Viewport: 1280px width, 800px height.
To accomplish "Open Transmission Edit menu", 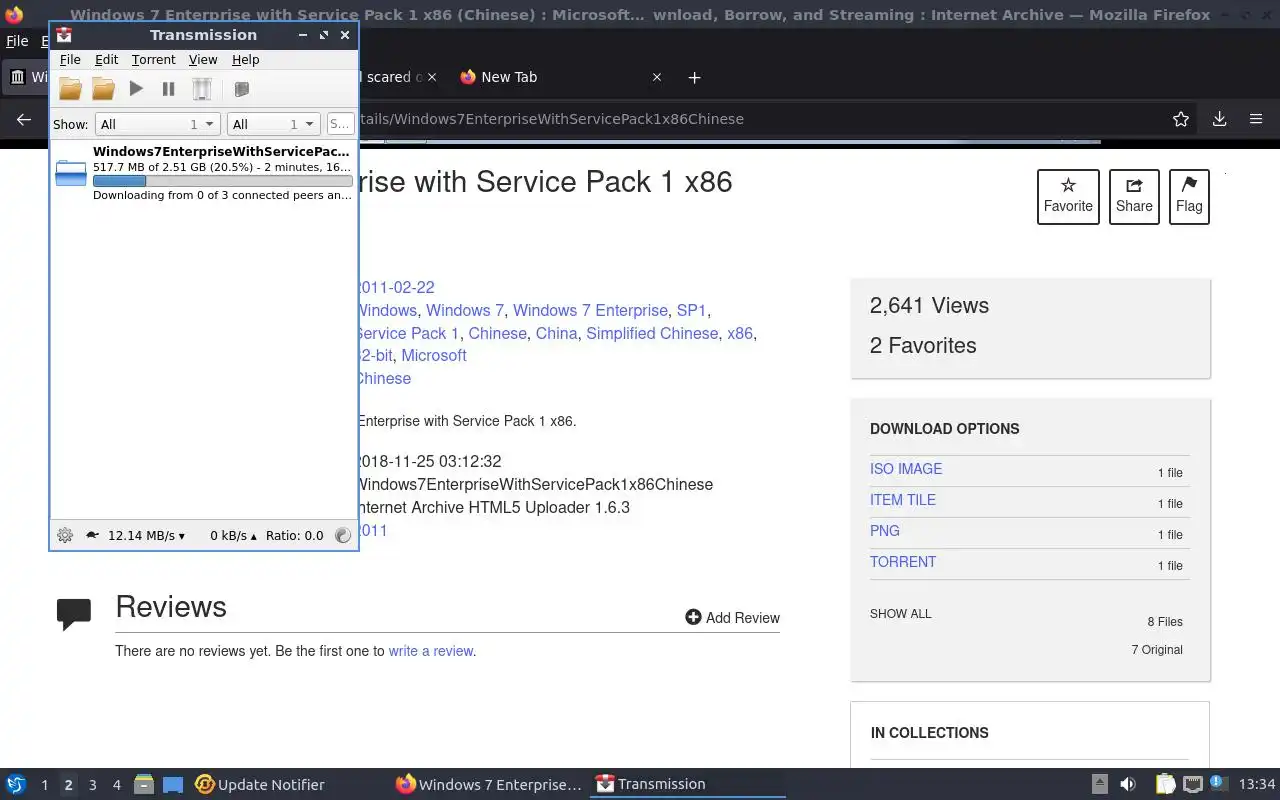I will coord(106,60).
